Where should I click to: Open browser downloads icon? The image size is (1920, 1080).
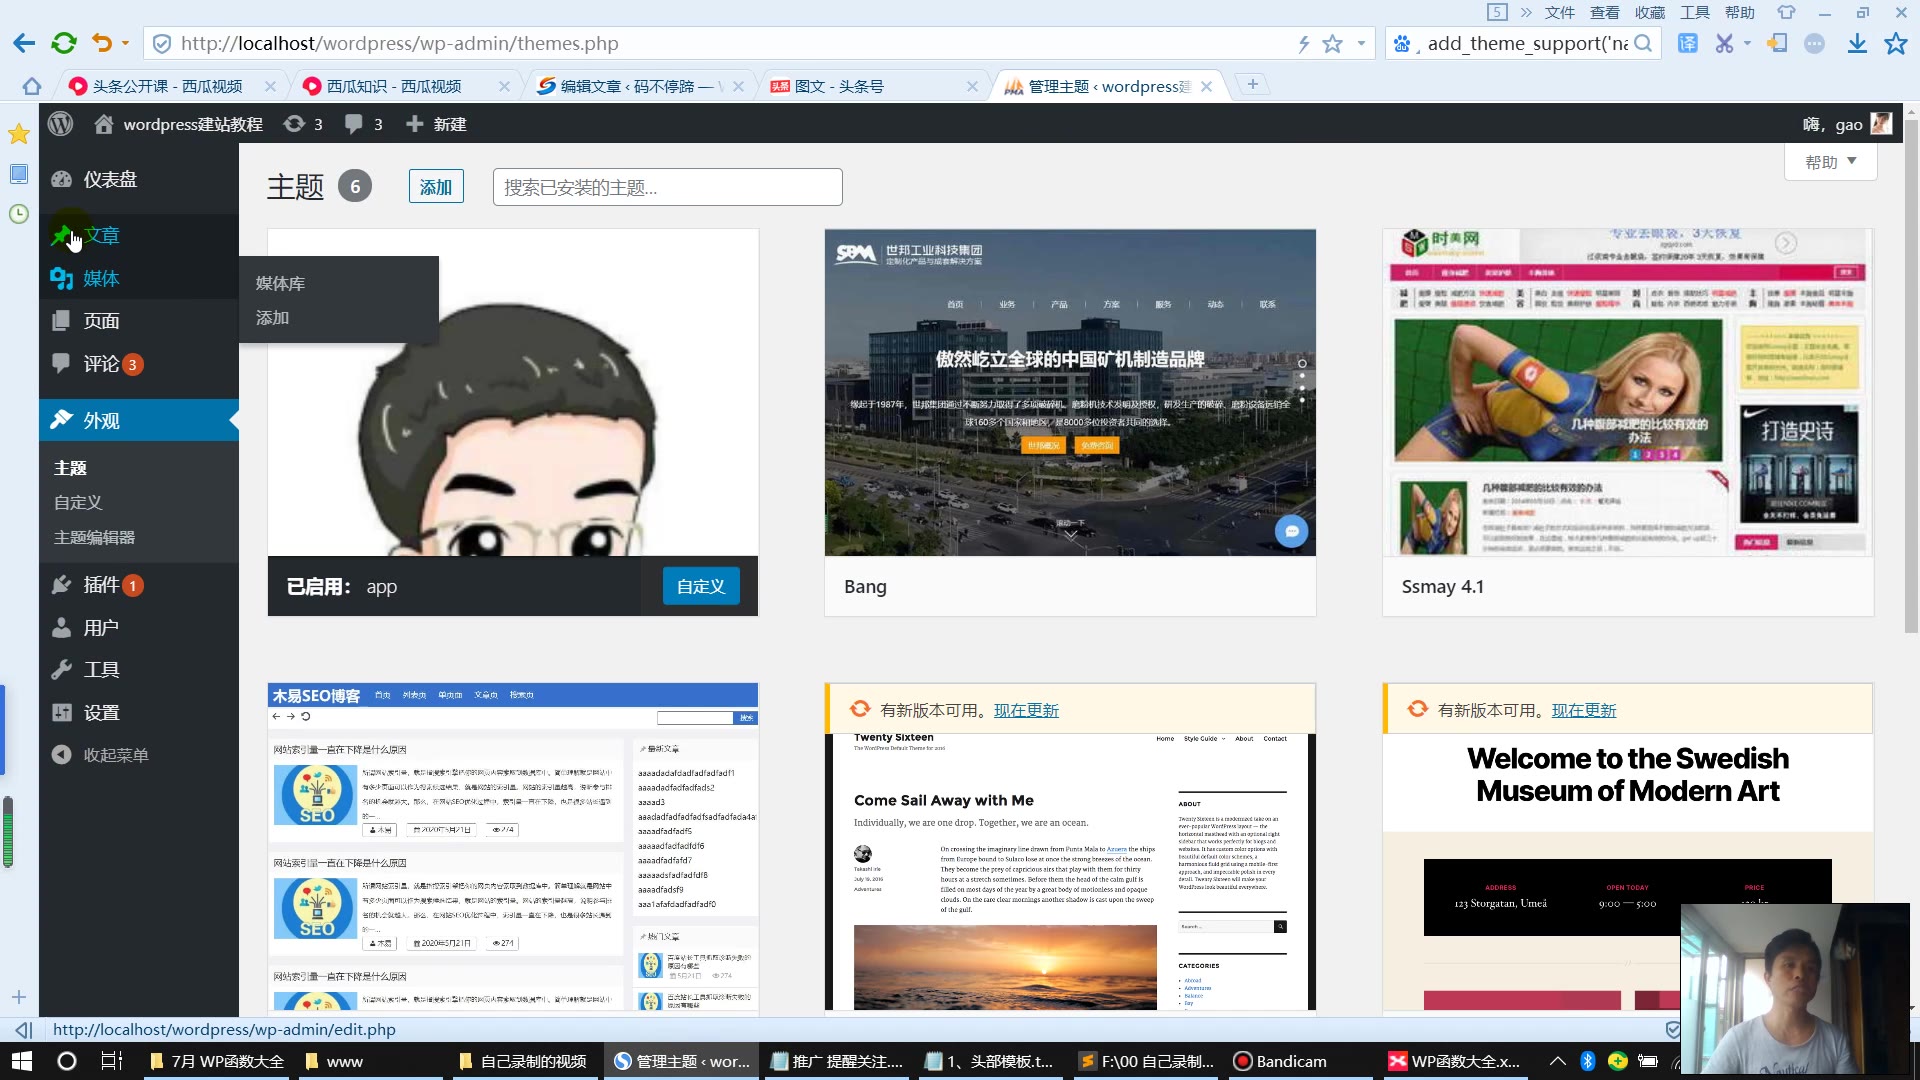tap(1857, 43)
